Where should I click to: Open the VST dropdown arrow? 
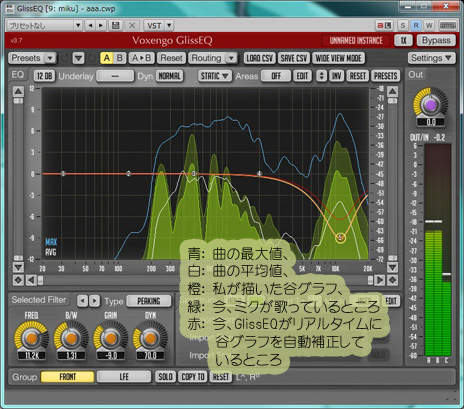tap(169, 25)
